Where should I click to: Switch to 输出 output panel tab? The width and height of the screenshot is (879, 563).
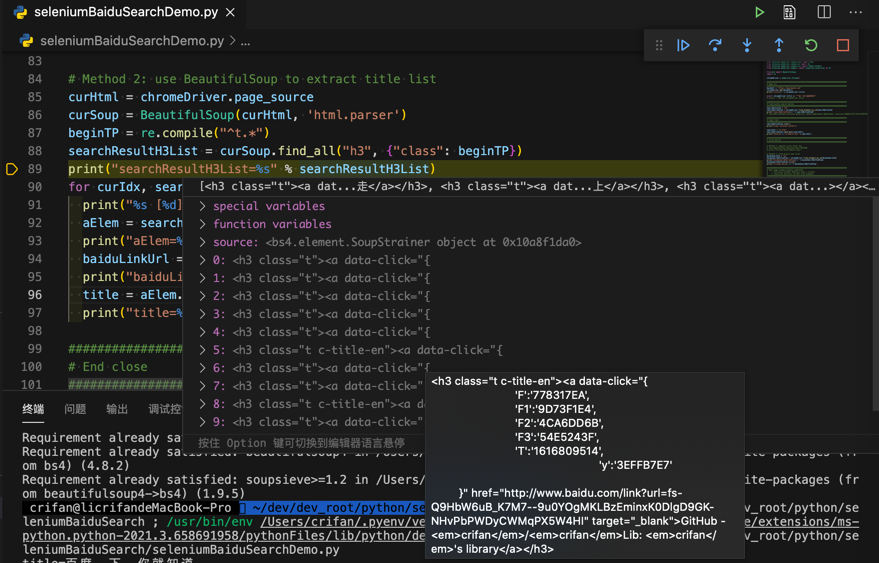point(117,409)
